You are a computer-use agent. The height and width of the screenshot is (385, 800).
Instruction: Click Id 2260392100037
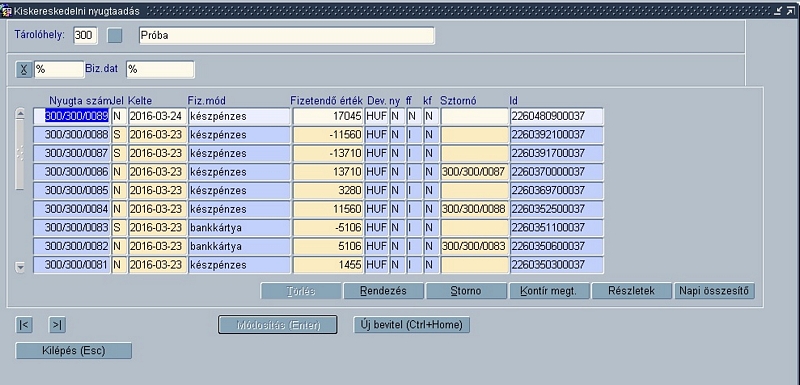tap(557, 135)
